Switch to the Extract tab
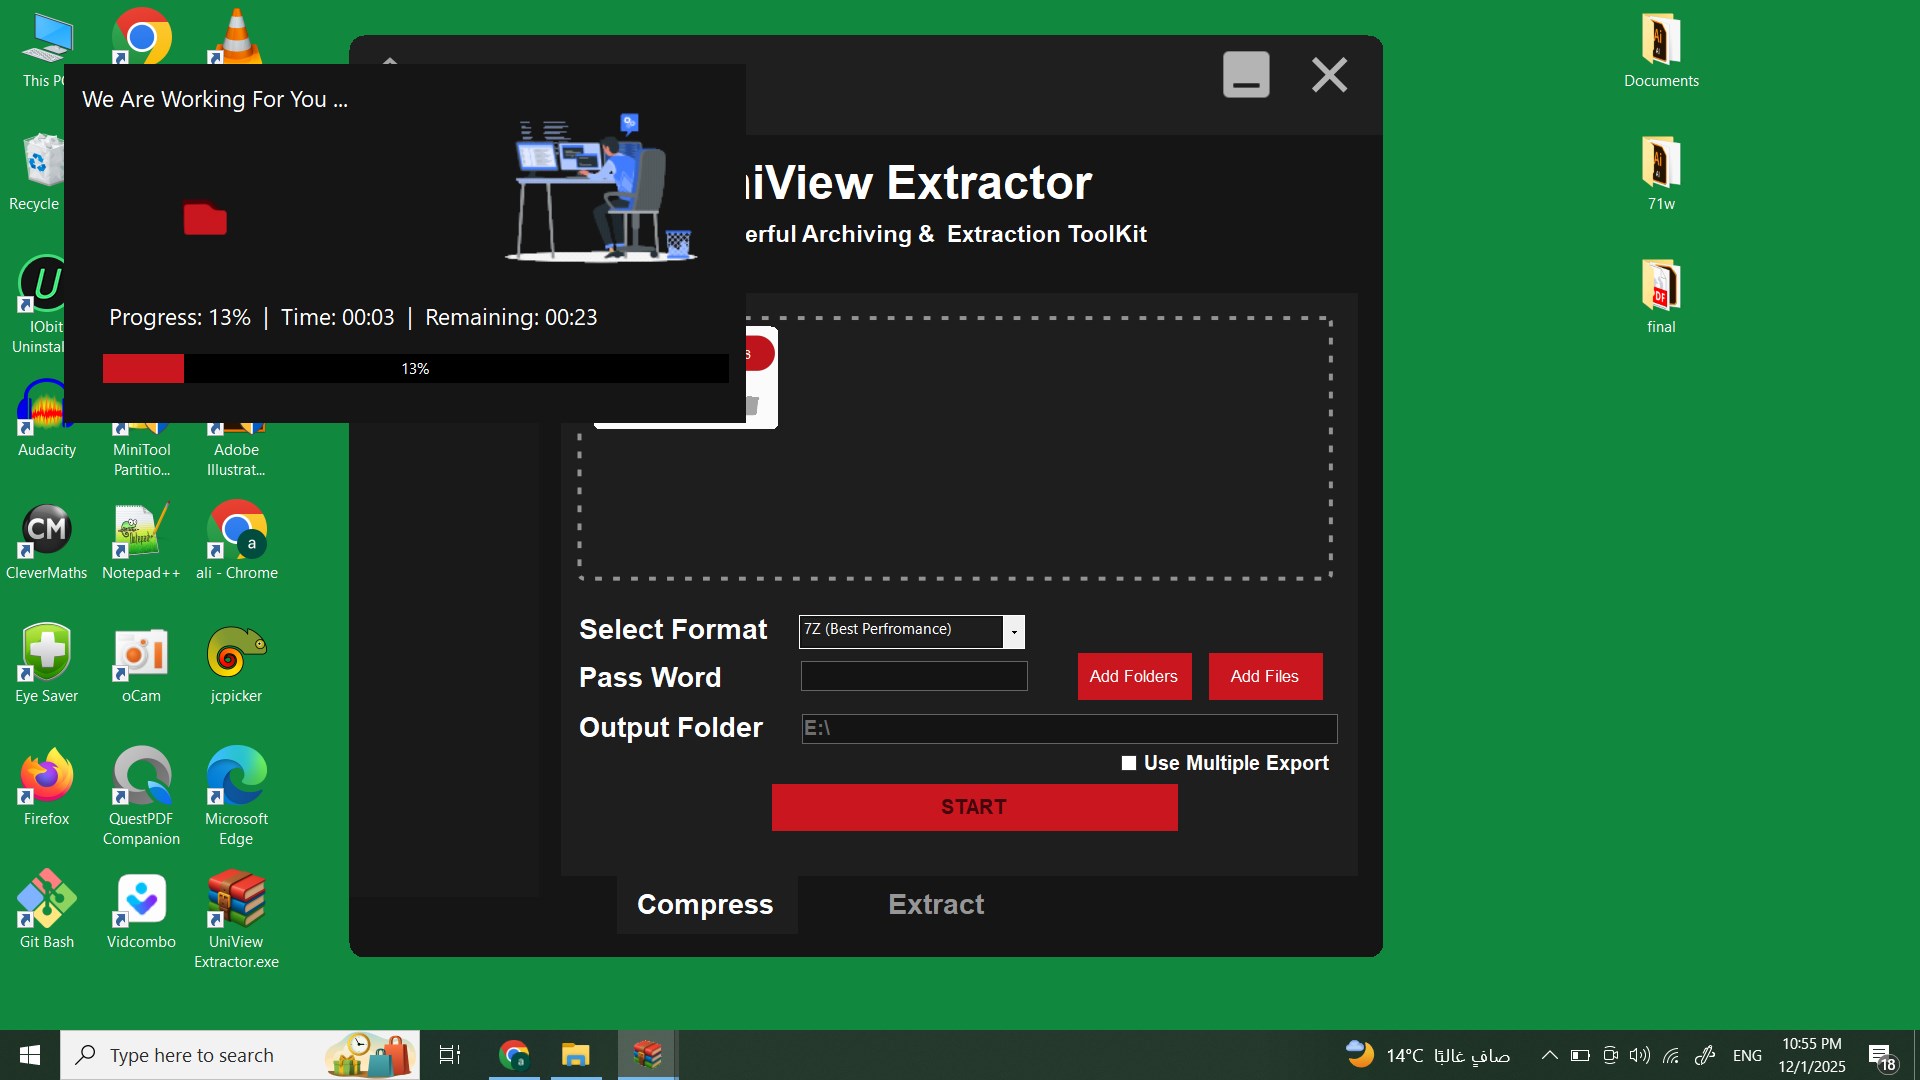 click(x=936, y=904)
